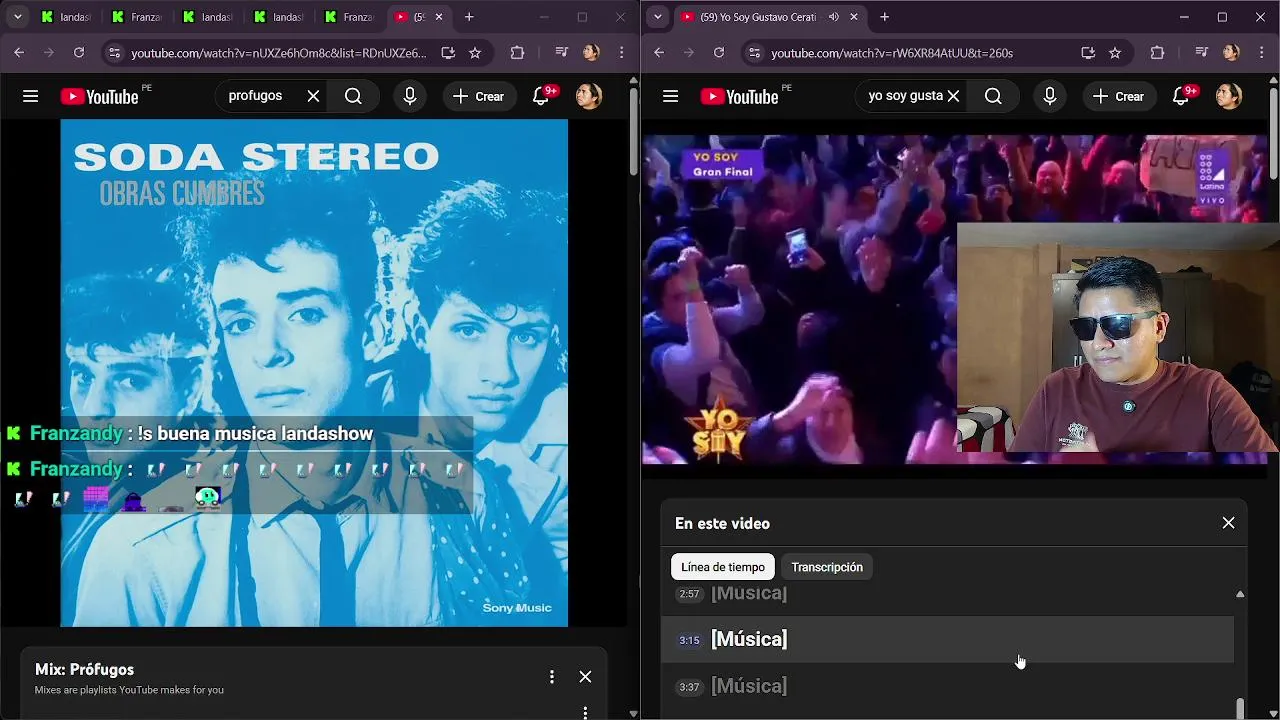Image resolution: width=1280 pixels, height=720 pixels.
Task: Open notifications bell in right window
Action: 1181,96
